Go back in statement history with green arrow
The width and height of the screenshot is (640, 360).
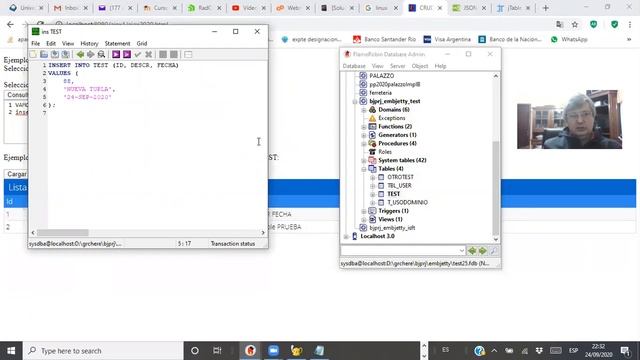(x=80, y=54)
